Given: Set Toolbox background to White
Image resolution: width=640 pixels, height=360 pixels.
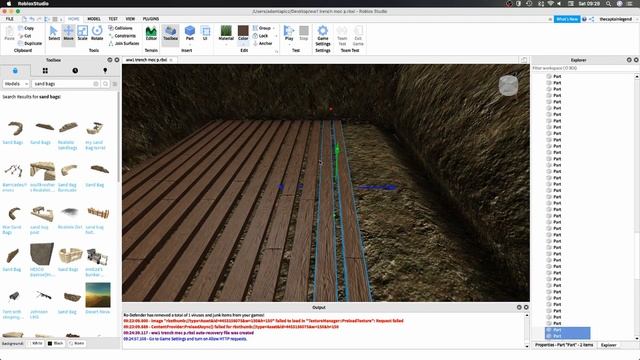Looking at the screenshot, I should (35, 343).
